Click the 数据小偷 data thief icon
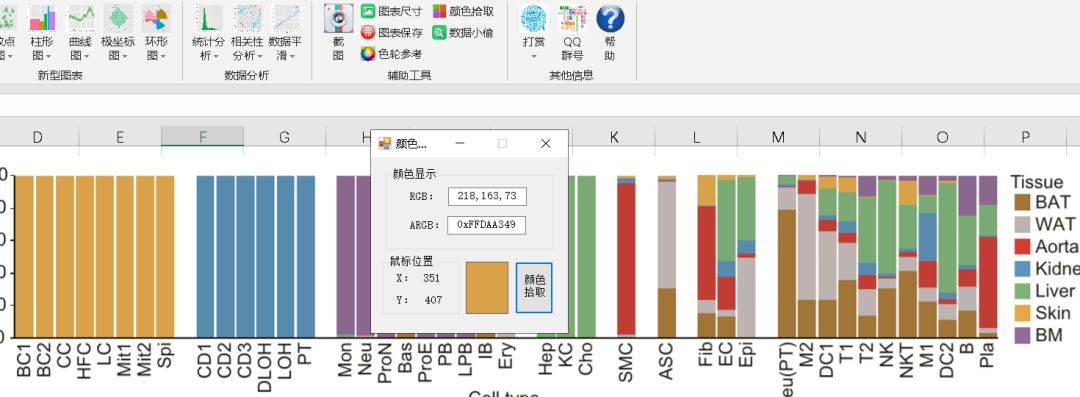Image resolution: width=1080 pixels, height=397 pixels. pos(439,32)
